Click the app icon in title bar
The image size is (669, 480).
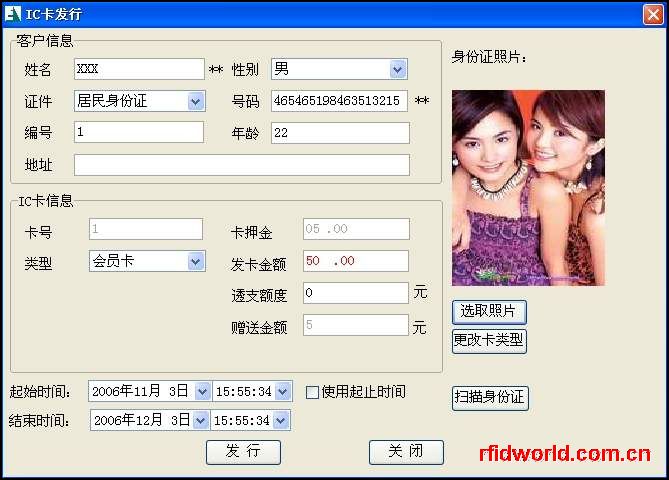[x=12, y=14]
